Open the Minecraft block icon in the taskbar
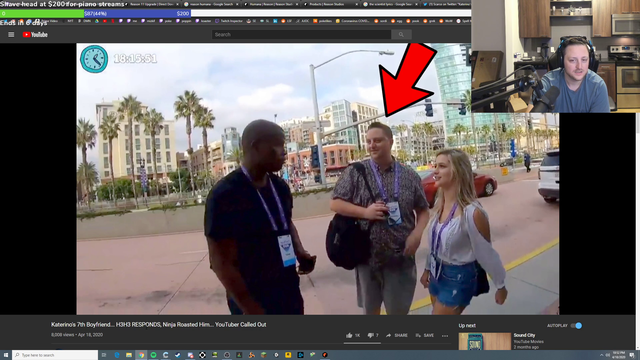The width and height of the screenshot is (640, 360). pos(264,355)
